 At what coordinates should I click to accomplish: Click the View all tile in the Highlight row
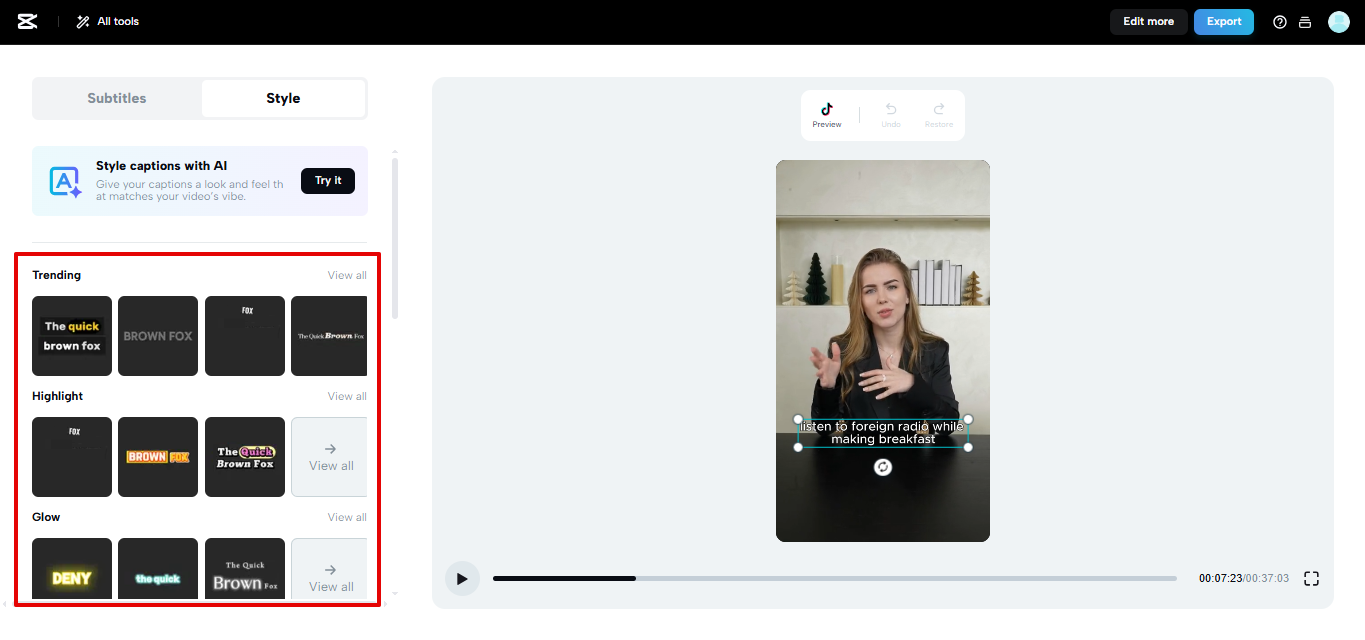(329, 457)
